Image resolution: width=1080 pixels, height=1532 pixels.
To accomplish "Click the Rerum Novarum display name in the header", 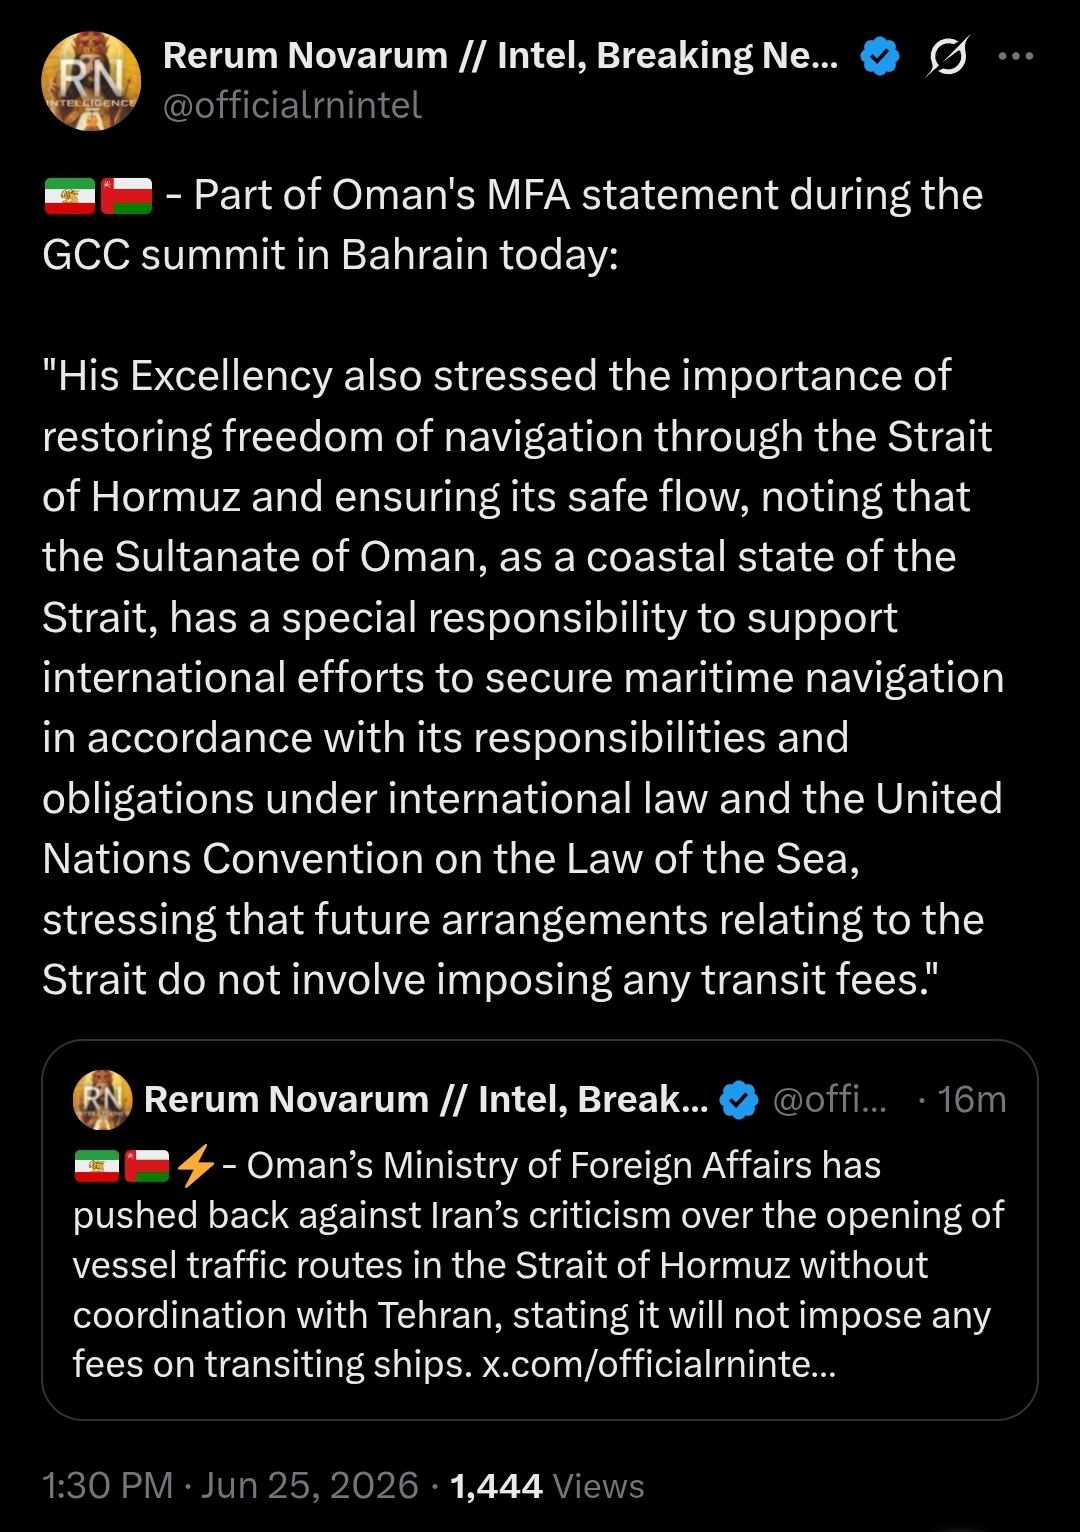I will (500, 56).
